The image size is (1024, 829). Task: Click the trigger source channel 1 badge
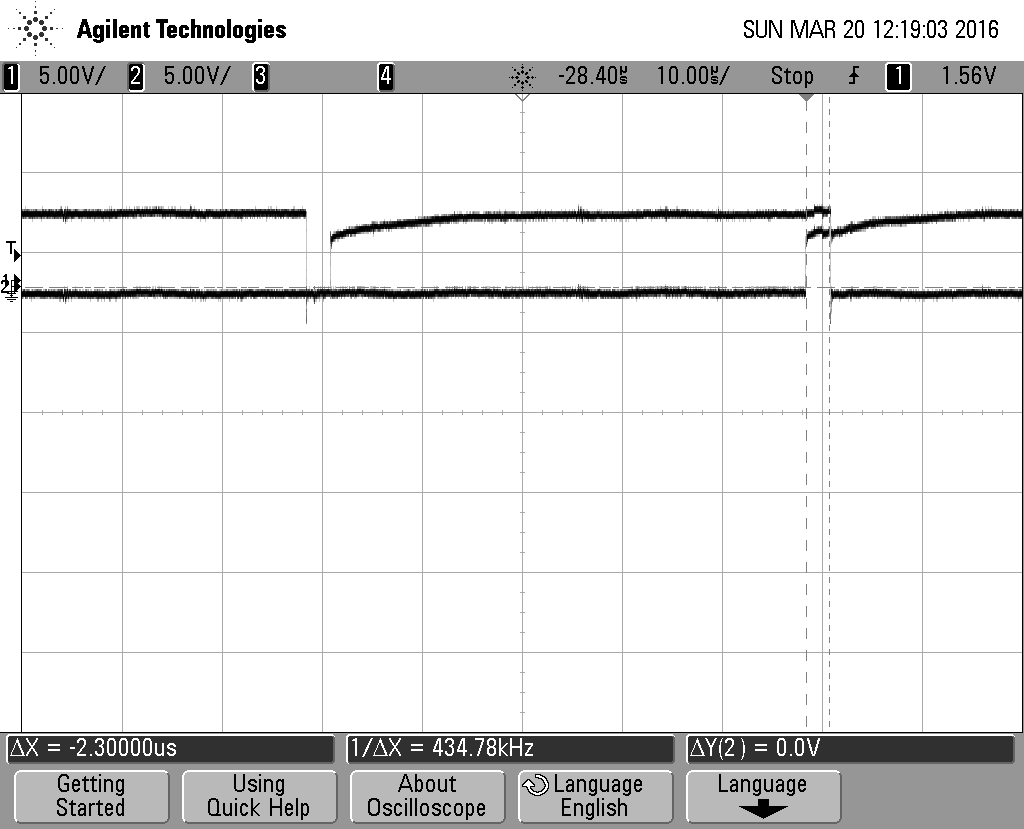[x=898, y=76]
